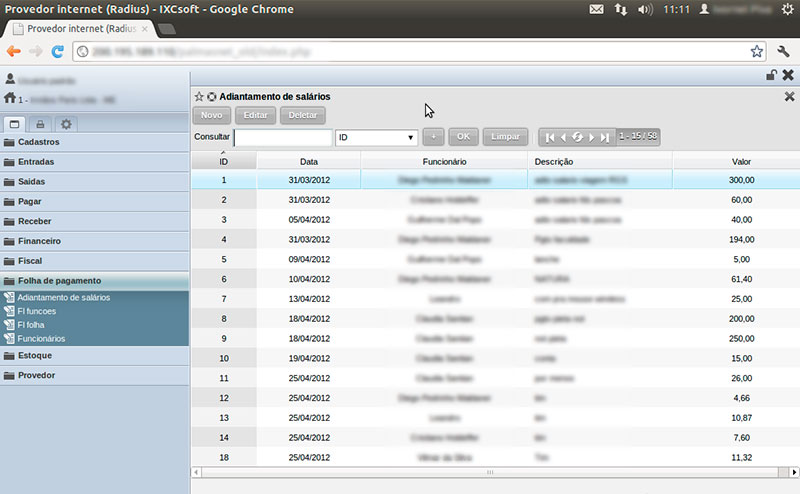Expand the Provedor folder
The width and height of the screenshot is (800, 494).
[94, 375]
